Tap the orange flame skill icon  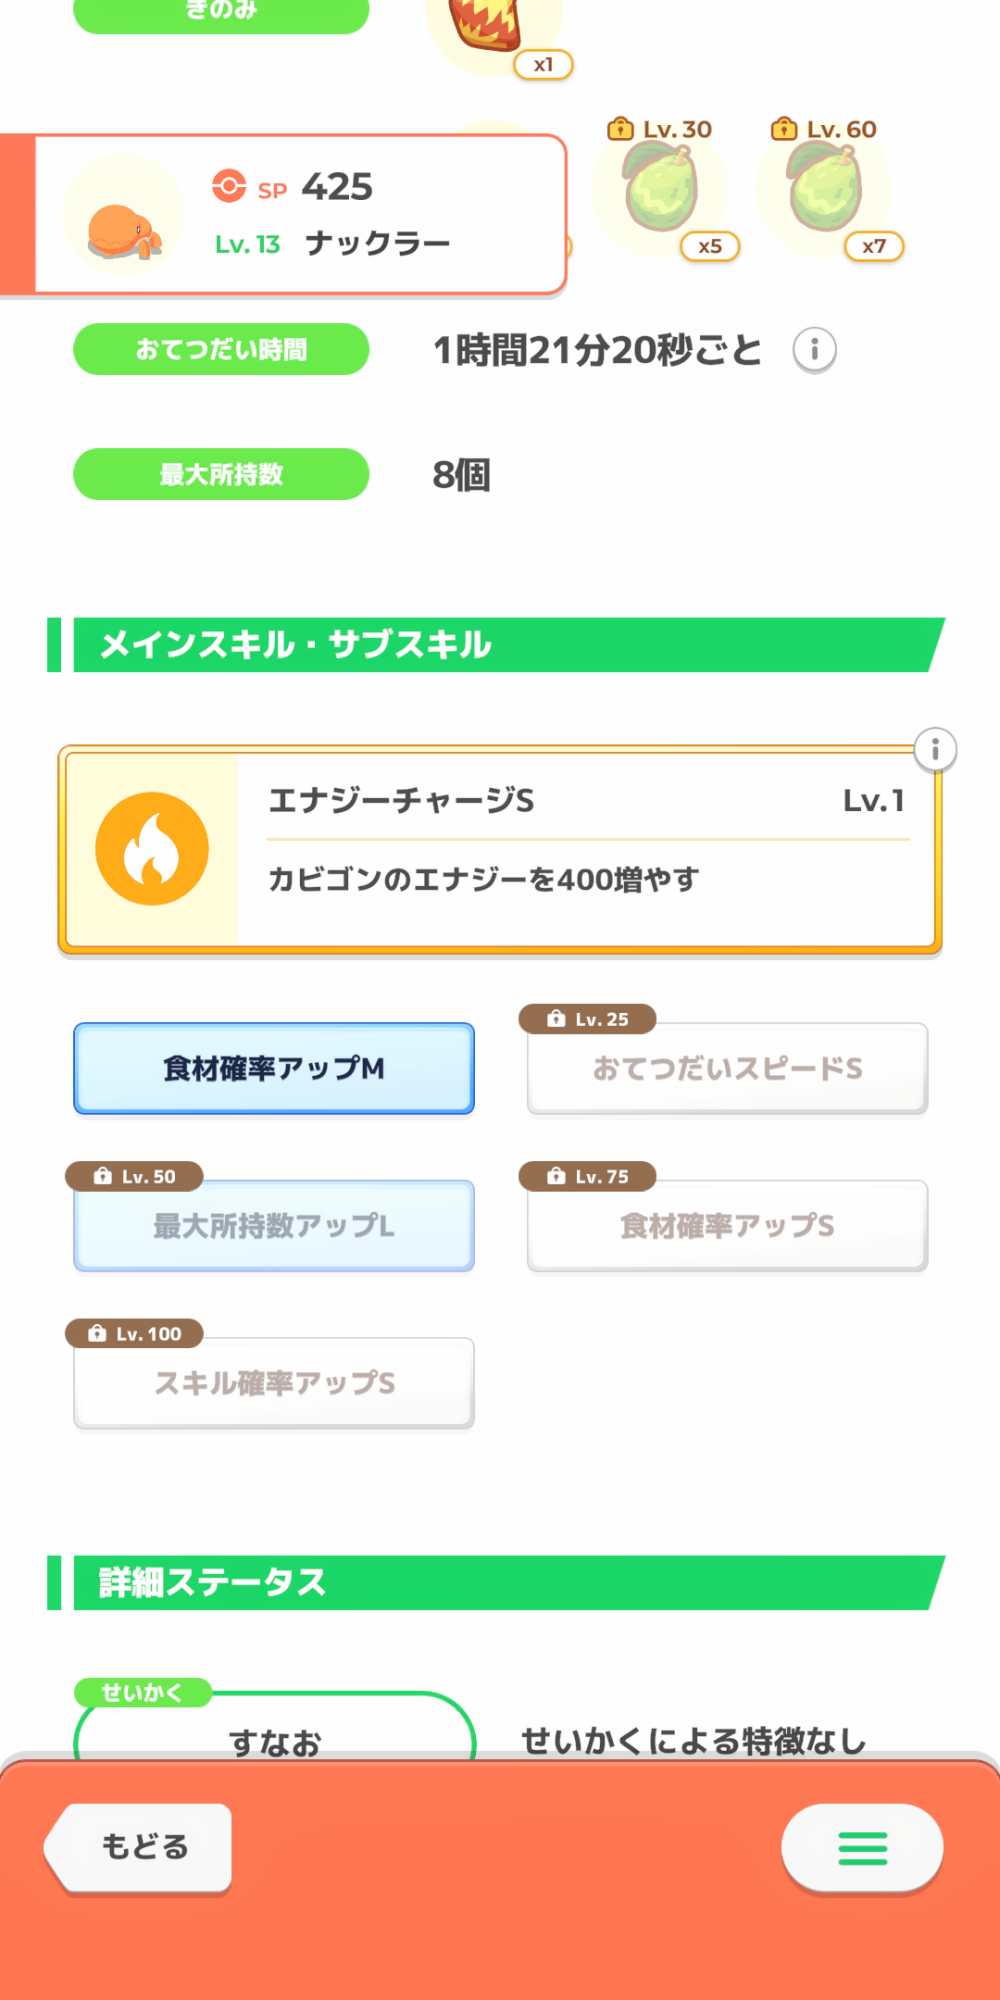pos(152,849)
